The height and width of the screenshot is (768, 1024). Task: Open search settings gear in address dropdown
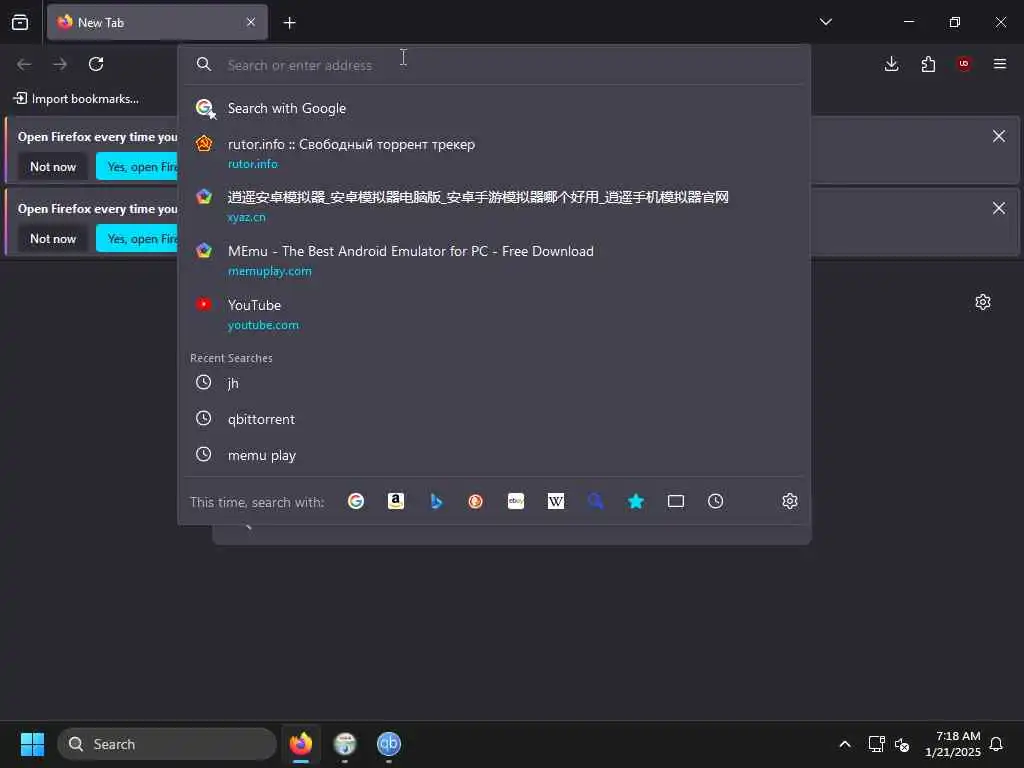coord(790,501)
